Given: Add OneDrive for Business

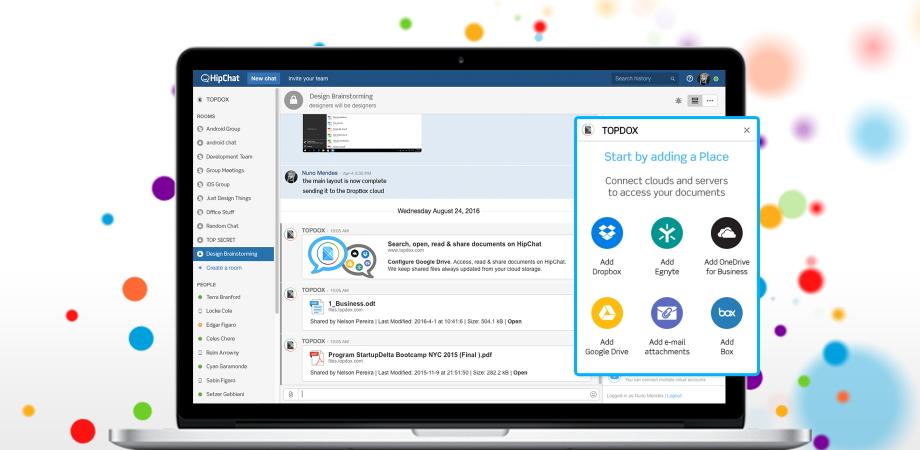Looking at the screenshot, I should coord(726,246).
